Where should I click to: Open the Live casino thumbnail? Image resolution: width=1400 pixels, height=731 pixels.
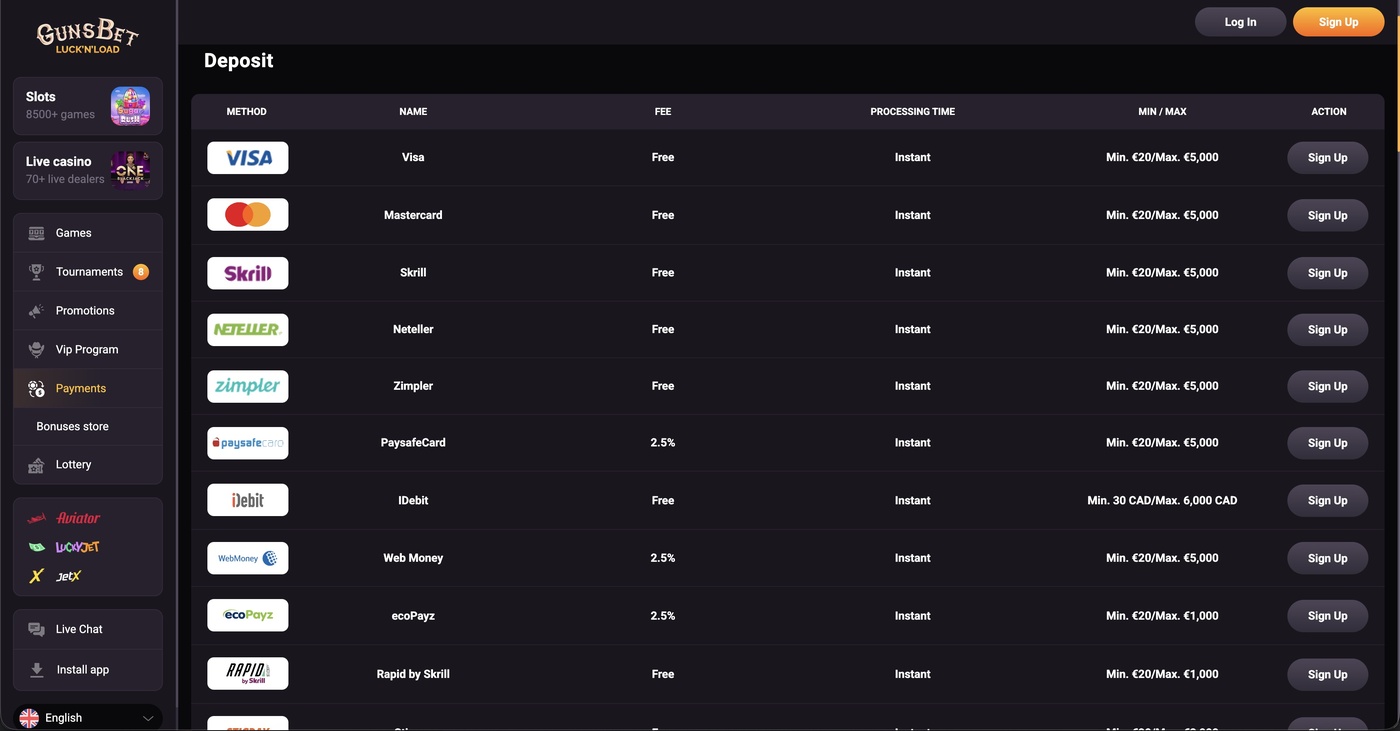pos(130,170)
